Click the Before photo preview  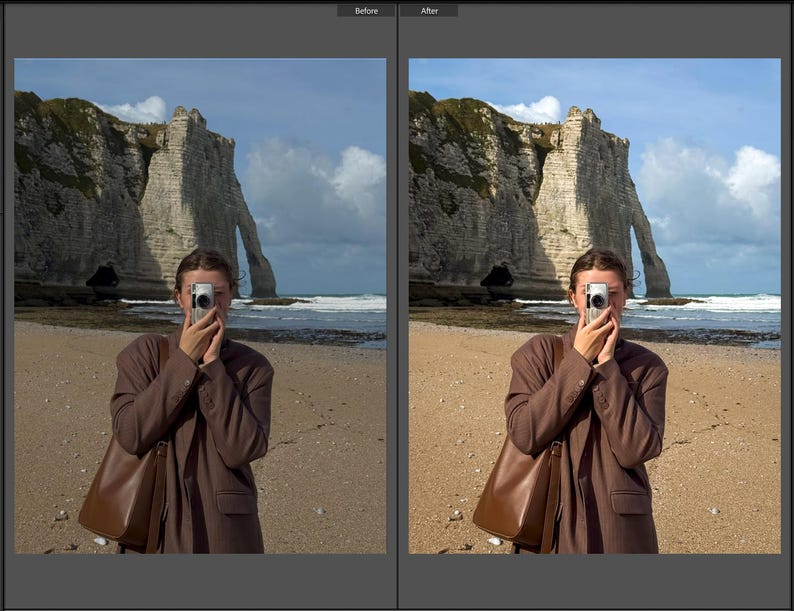(x=200, y=306)
